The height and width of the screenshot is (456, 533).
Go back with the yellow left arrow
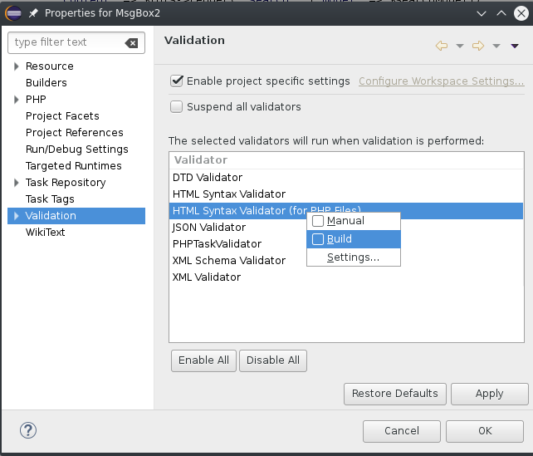coord(442,46)
